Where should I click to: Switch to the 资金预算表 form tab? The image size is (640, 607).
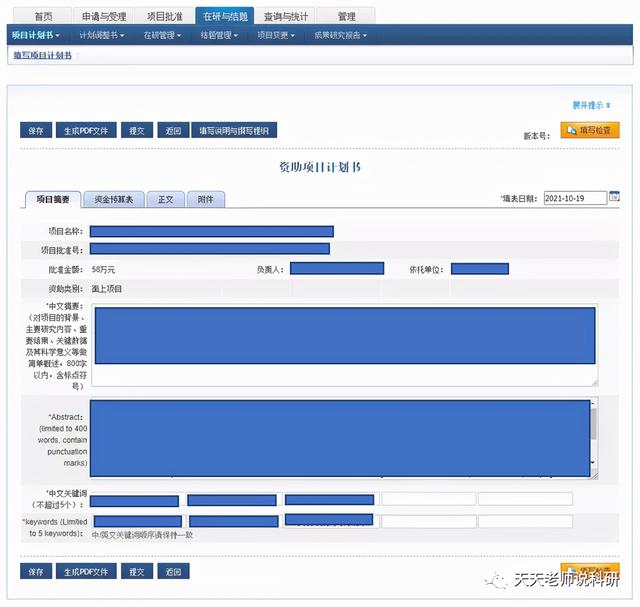[x=114, y=199]
